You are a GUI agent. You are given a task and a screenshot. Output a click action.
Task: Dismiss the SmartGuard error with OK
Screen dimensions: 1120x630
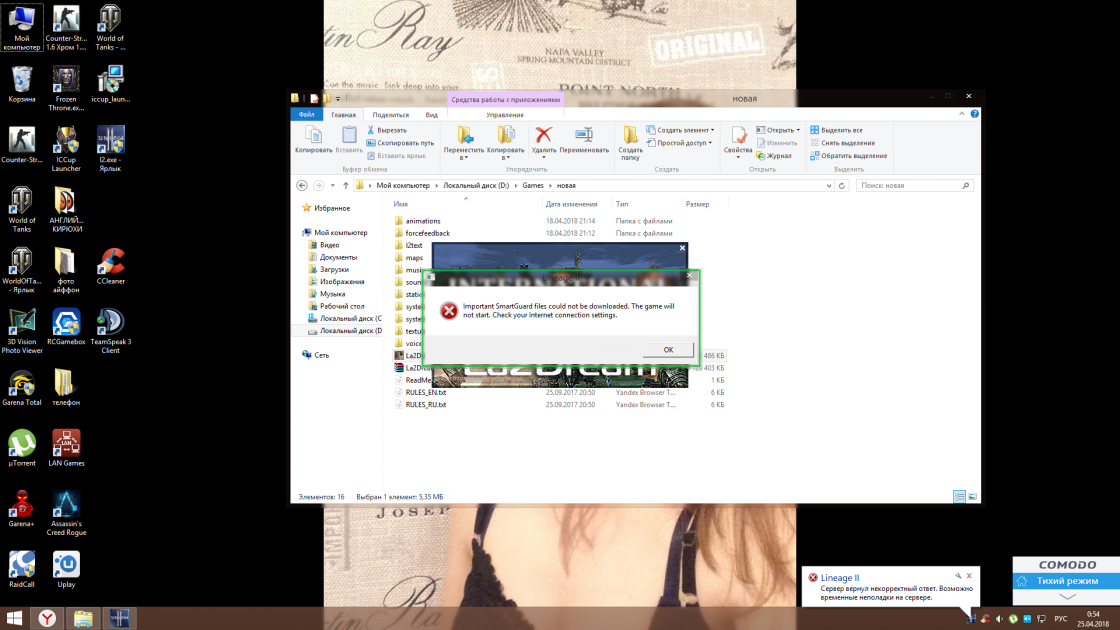click(x=667, y=349)
